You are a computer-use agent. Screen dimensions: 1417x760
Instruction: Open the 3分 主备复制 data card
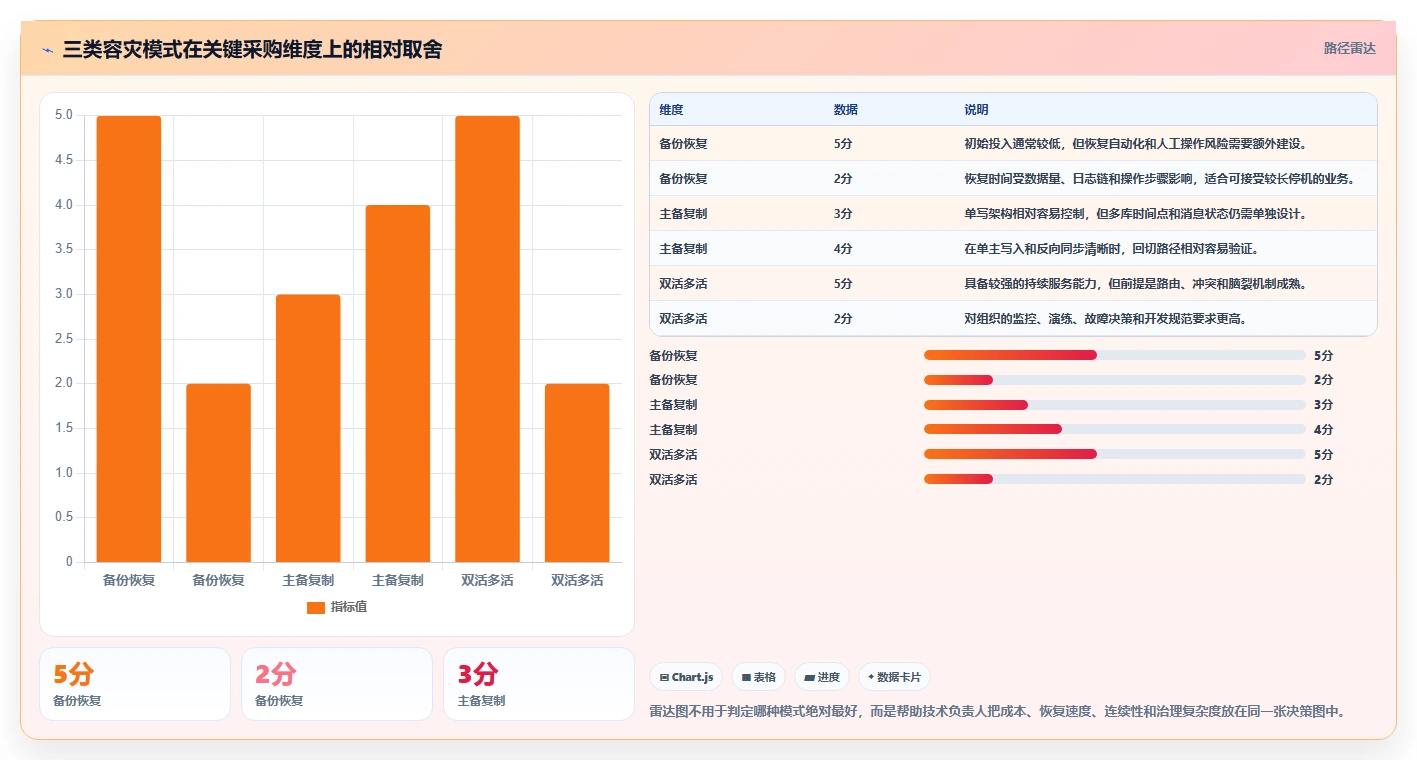(539, 684)
